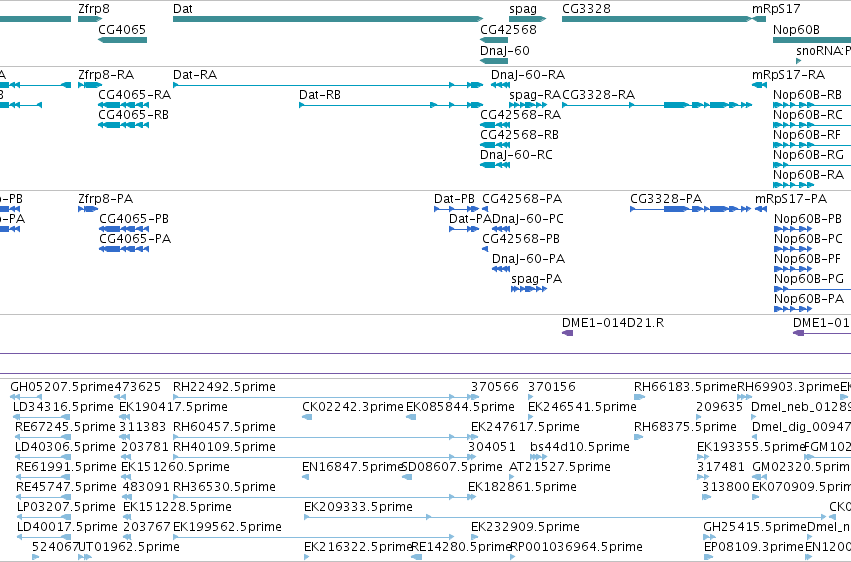Viewport: 851px width, 562px height.
Task: Open the DnaJ-60-RC transcript label
Action: [516, 155]
